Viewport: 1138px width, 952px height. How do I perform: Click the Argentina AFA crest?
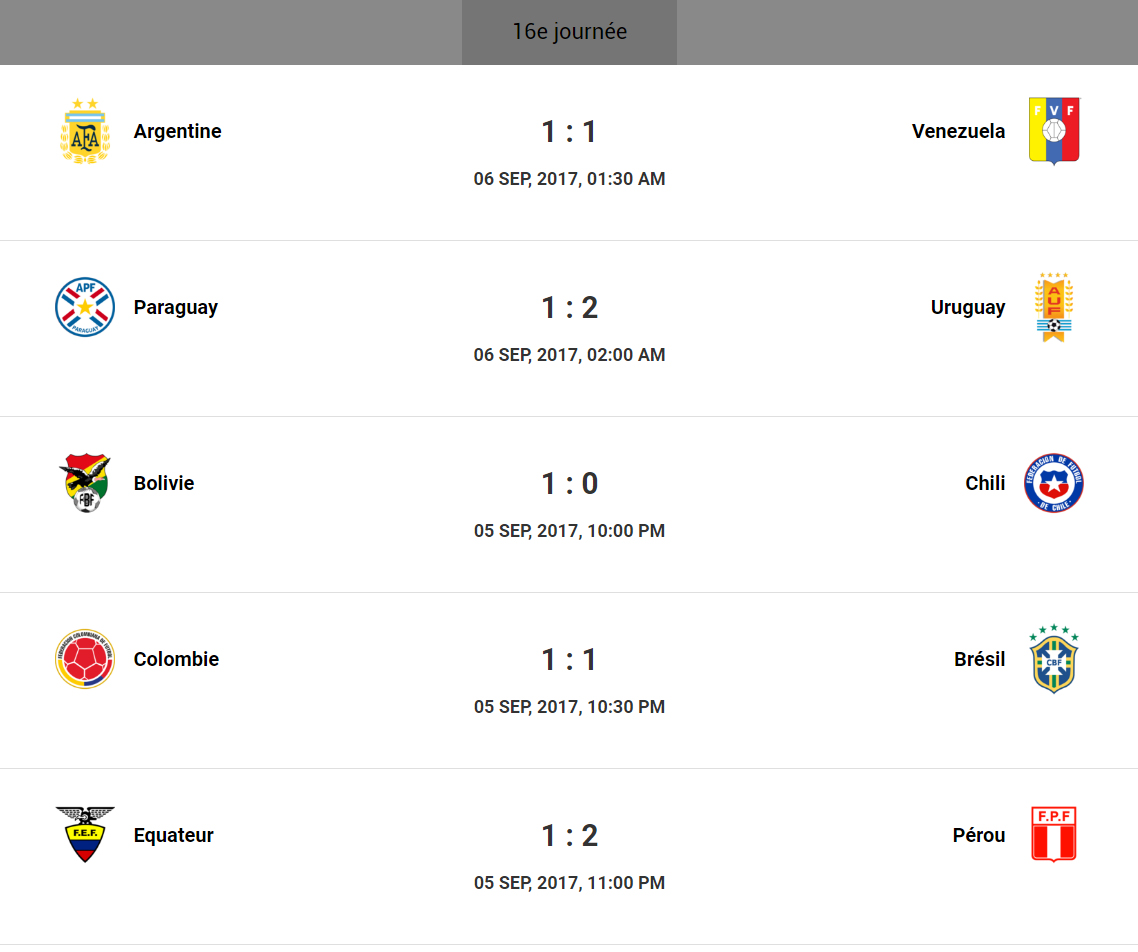(84, 131)
